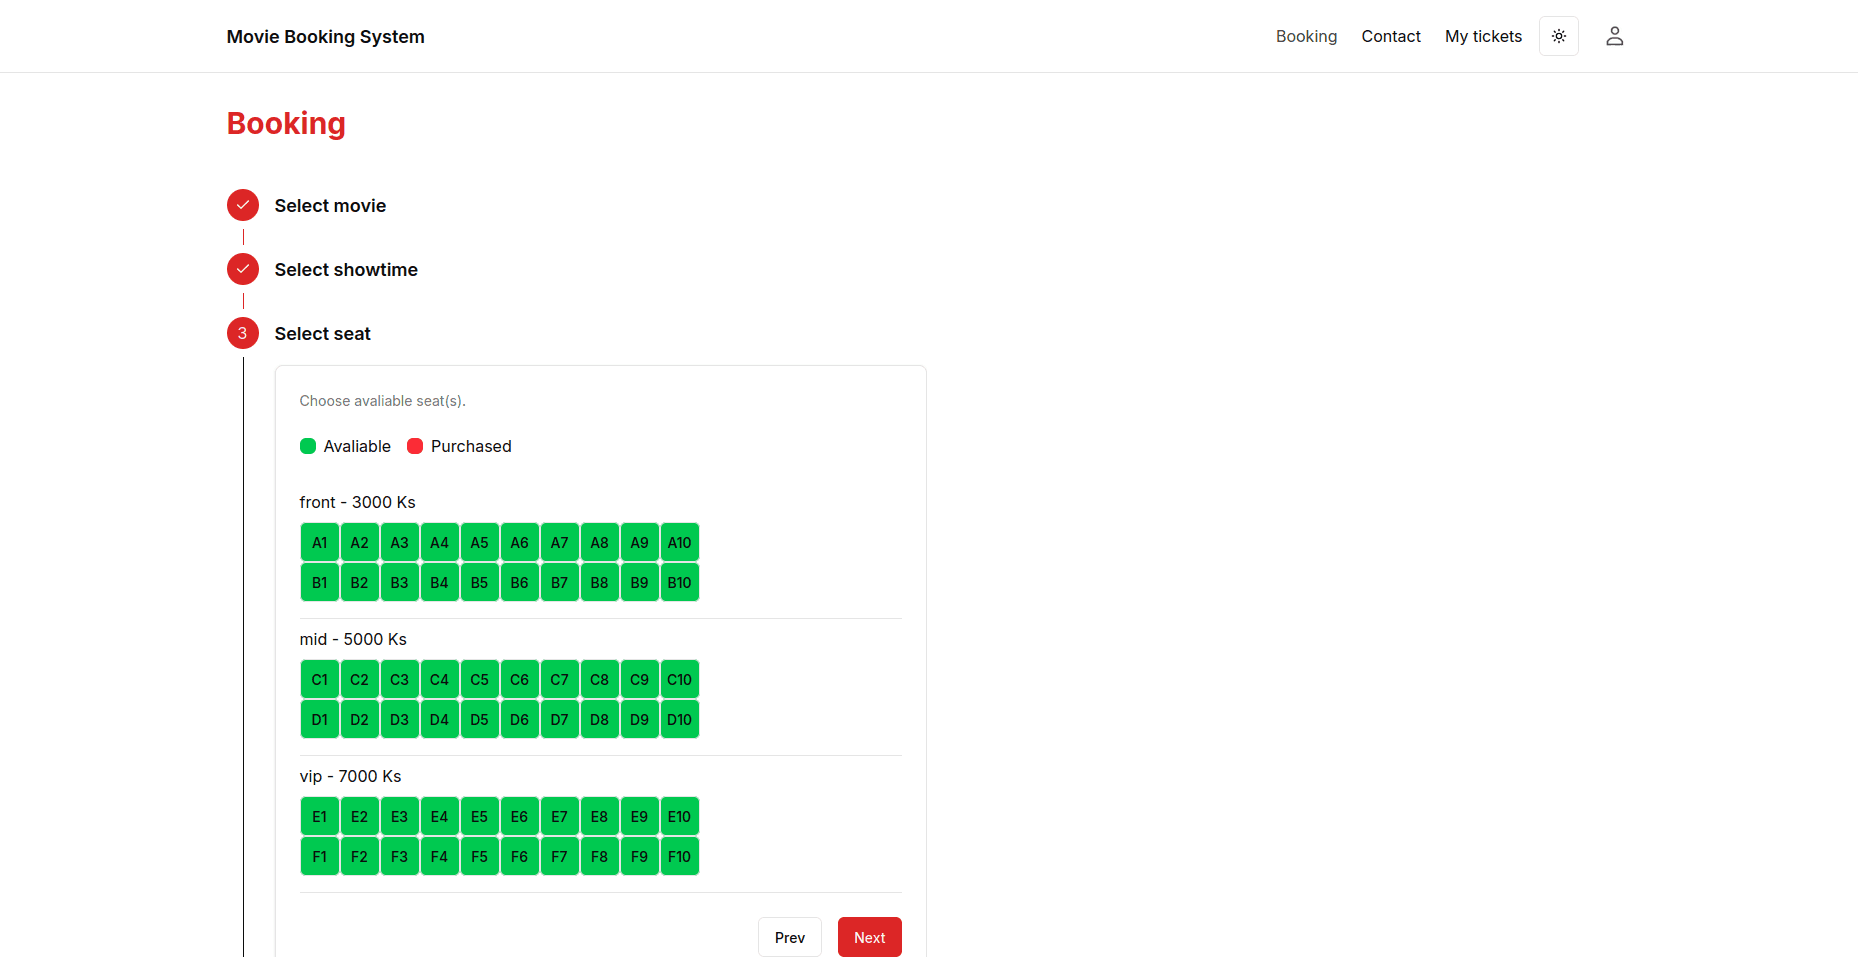Click the 'front - 3000 Ks' label
Screen dimensions: 1858x957
click(357, 502)
